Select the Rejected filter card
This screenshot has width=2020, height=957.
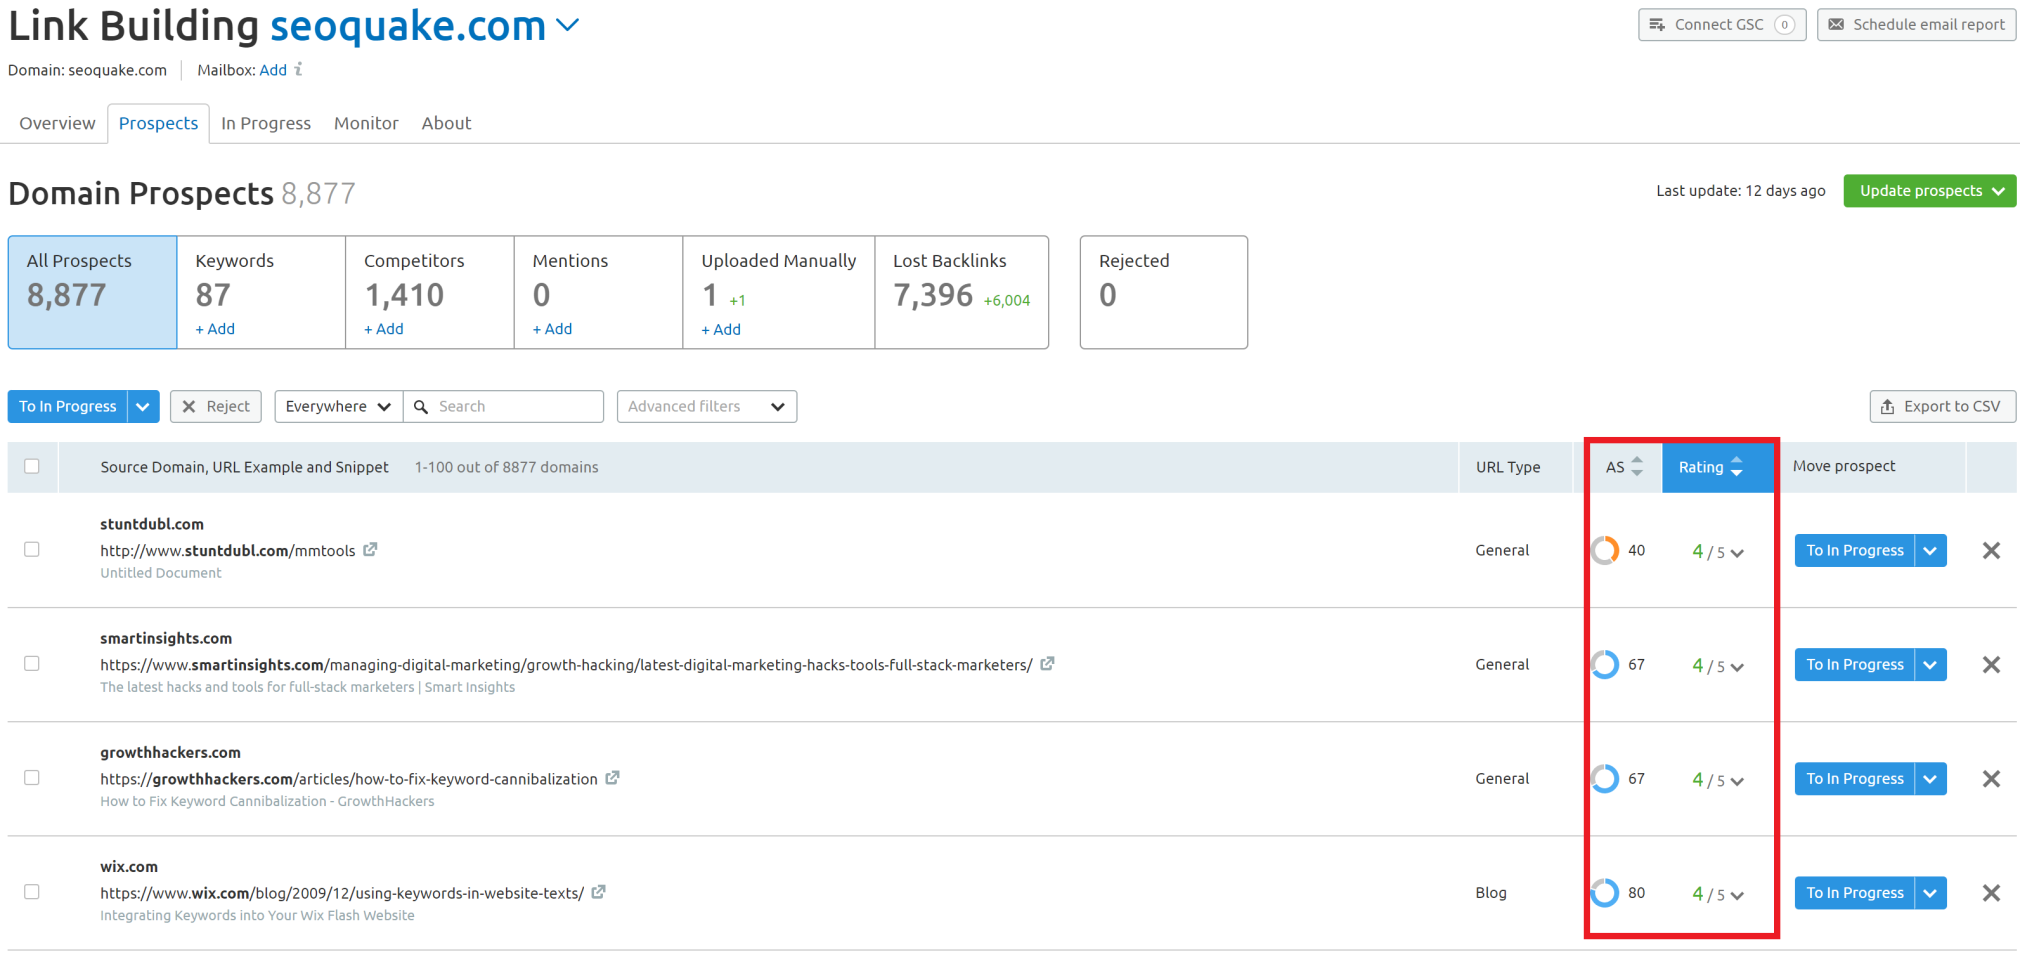click(1164, 292)
